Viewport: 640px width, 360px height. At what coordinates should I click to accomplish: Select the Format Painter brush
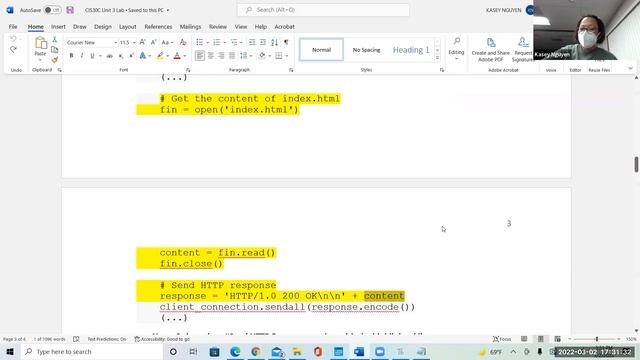click(54, 60)
